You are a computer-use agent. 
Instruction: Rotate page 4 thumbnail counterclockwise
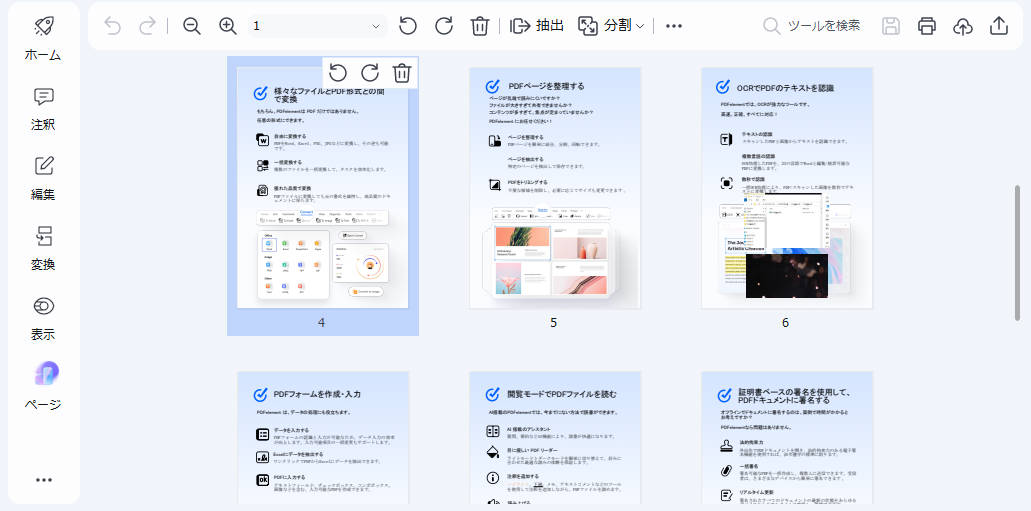(338, 72)
